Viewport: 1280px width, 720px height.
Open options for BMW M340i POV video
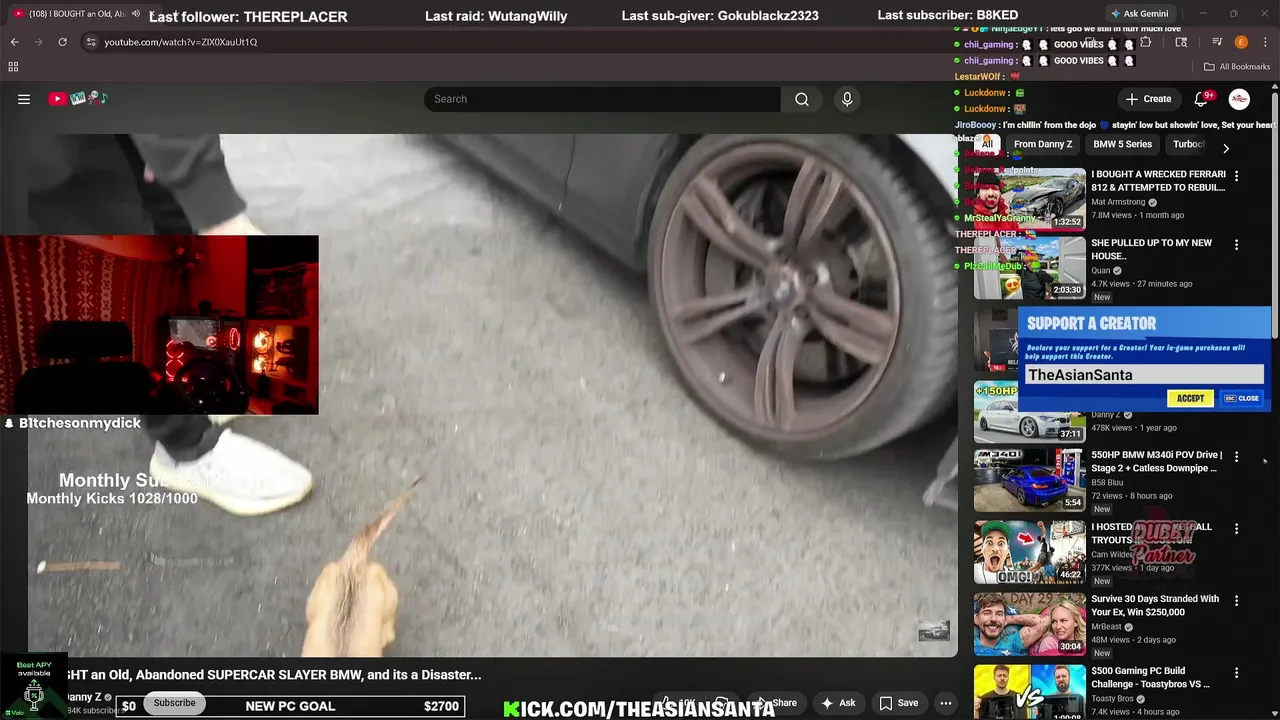click(x=1236, y=457)
